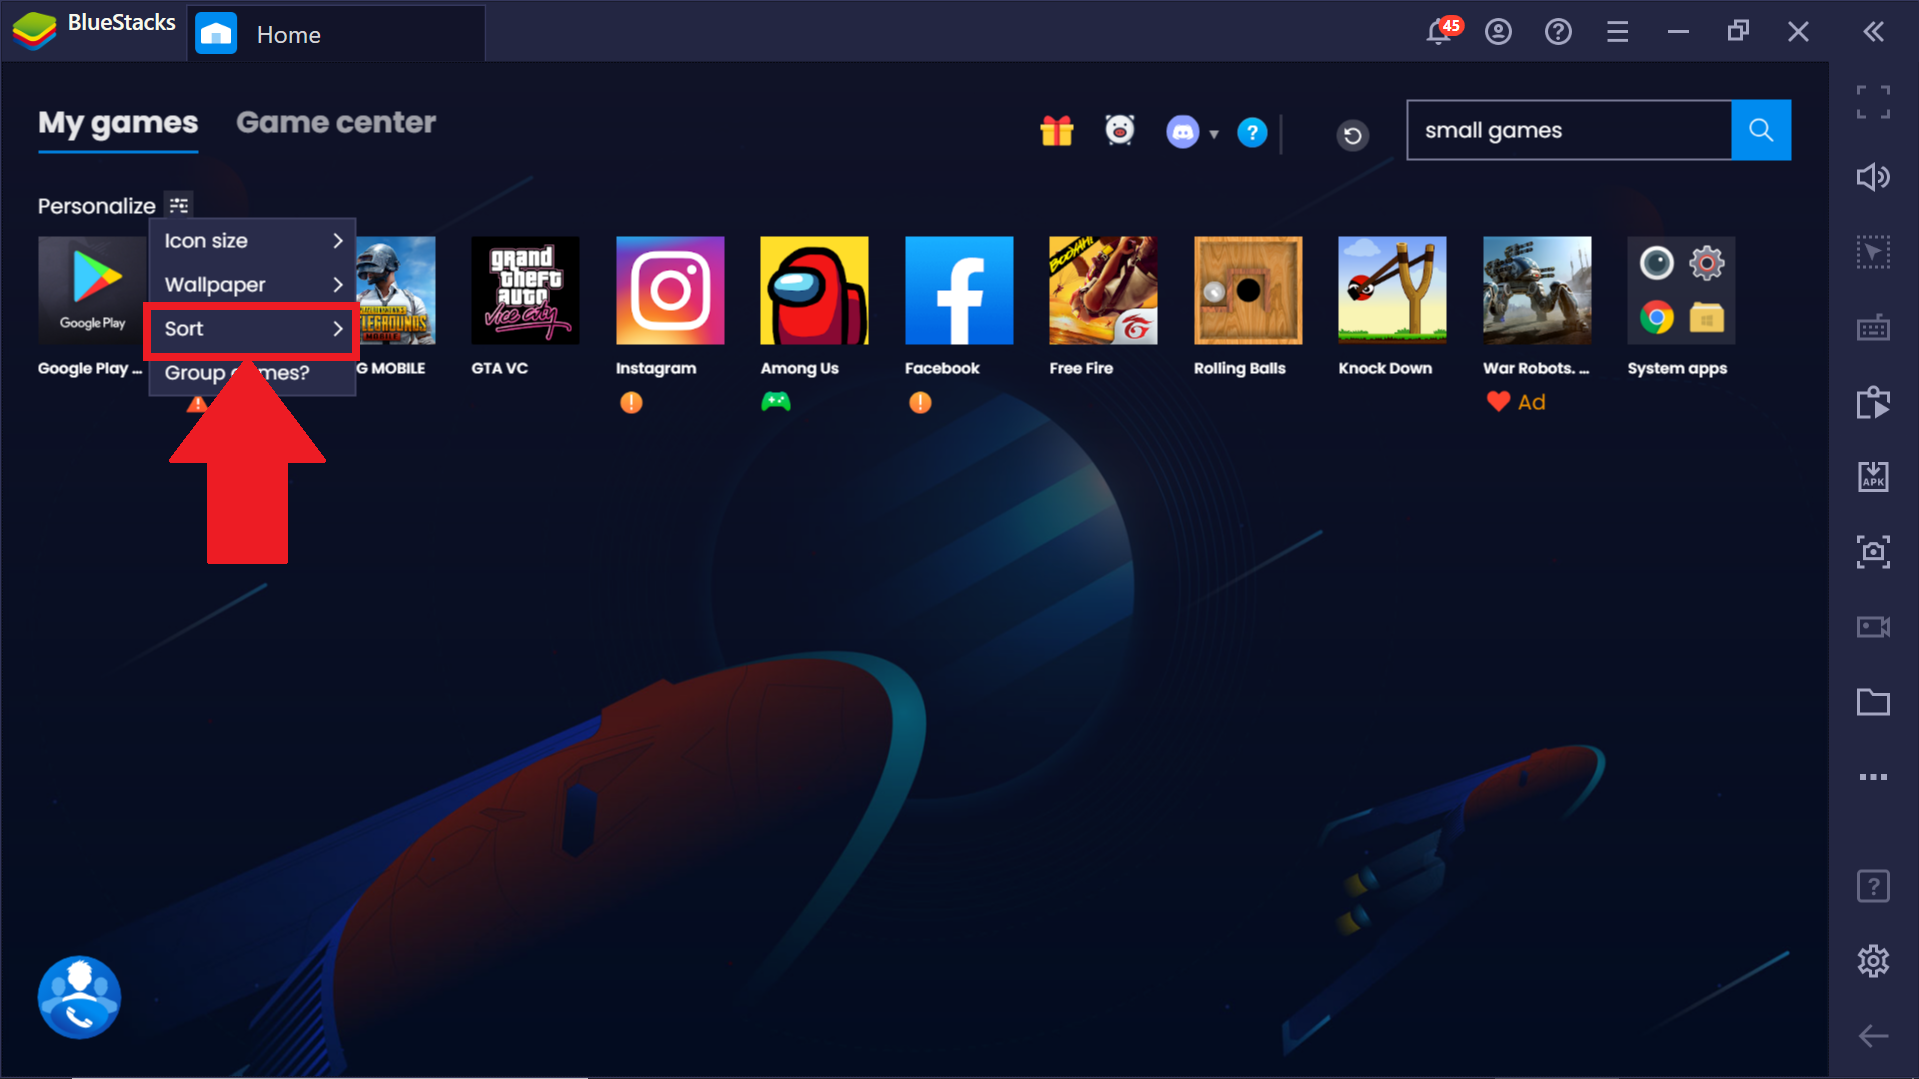Image resolution: width=1919 pixels, height=1079 pixels.
Task: Click the blue question mark help icon
Action: coord(1252,132)
